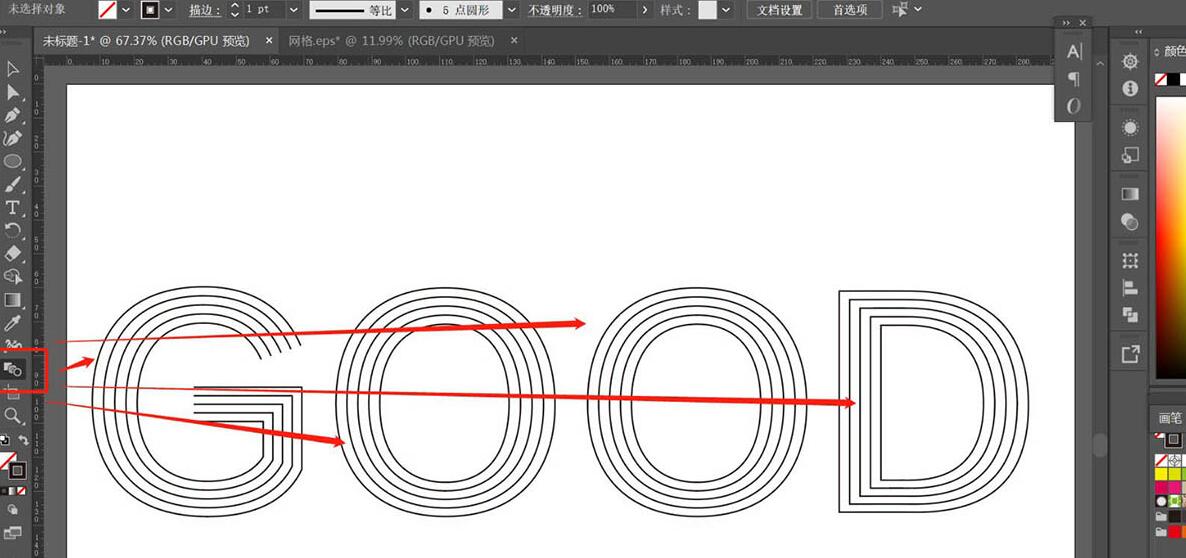Viewport: 1186px width, 558px height.
Task: Open the Gradient panel in right dock
Action: coord(1130,194)
